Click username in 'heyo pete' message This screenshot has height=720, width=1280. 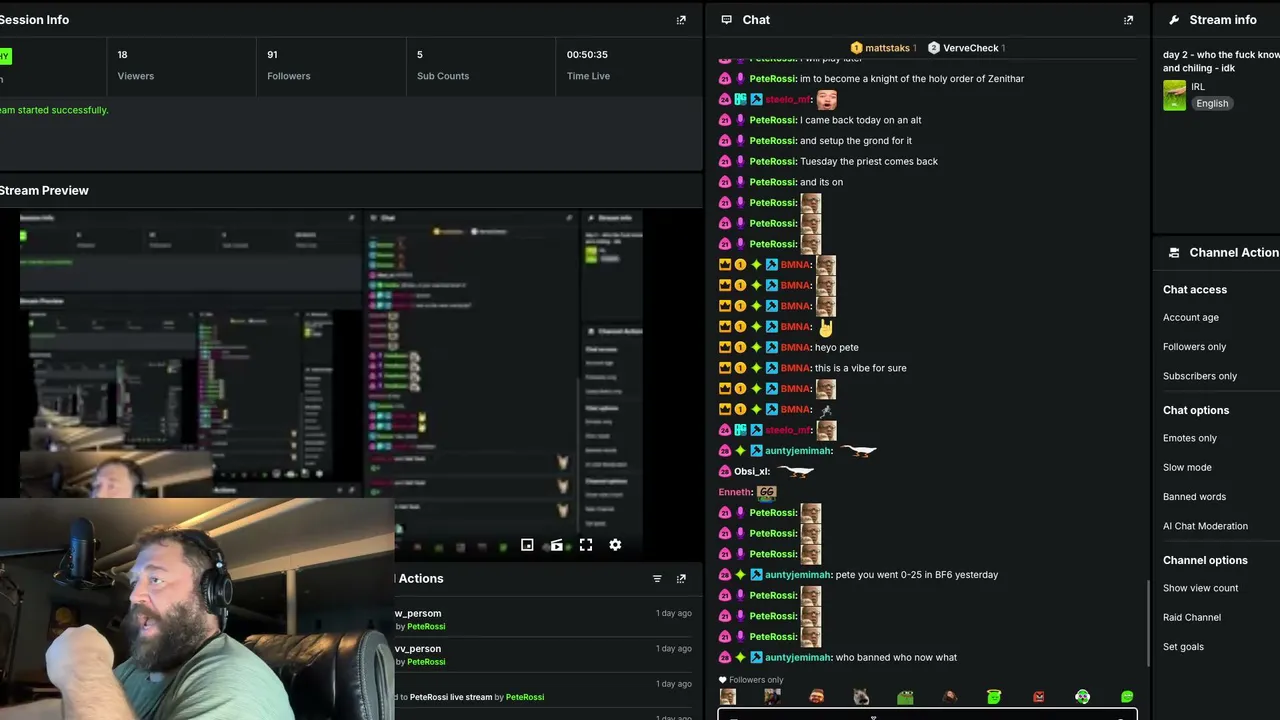click(795, 347)
